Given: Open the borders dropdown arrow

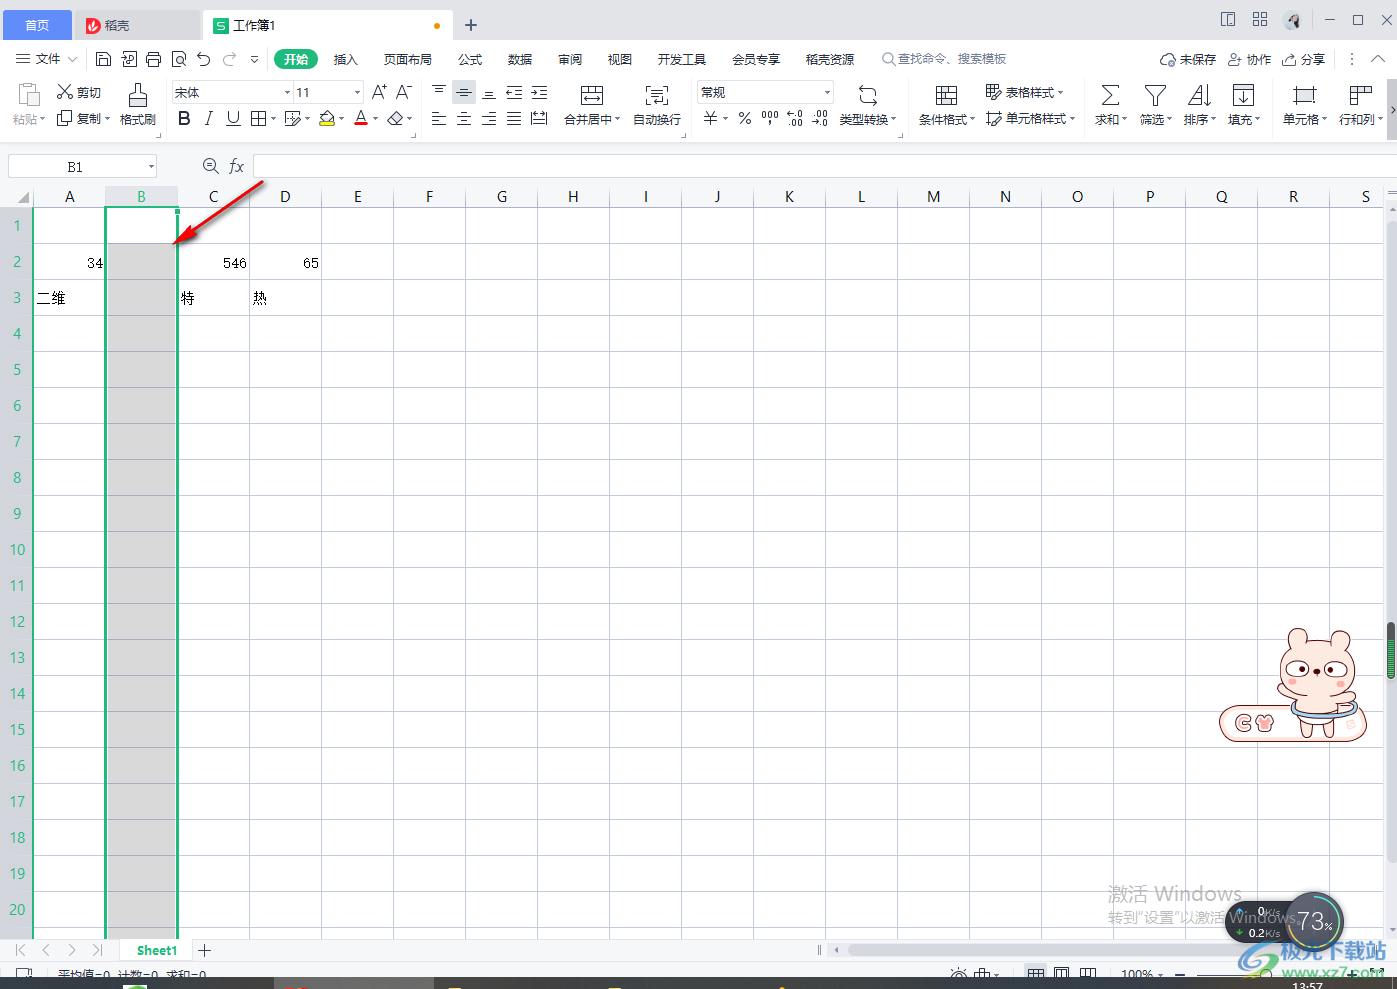Looking at the screenshot, I should [x=273, y=119].
